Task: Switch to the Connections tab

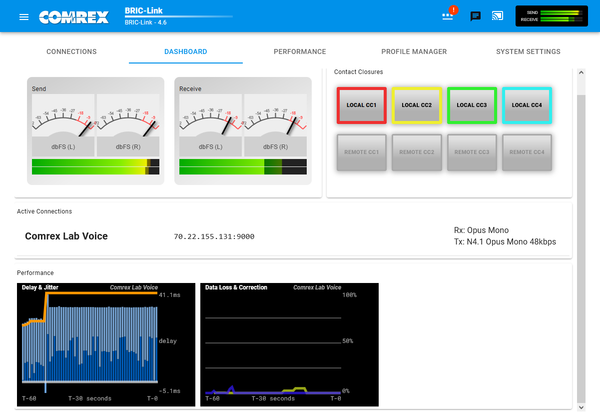Action: point(72,52)
